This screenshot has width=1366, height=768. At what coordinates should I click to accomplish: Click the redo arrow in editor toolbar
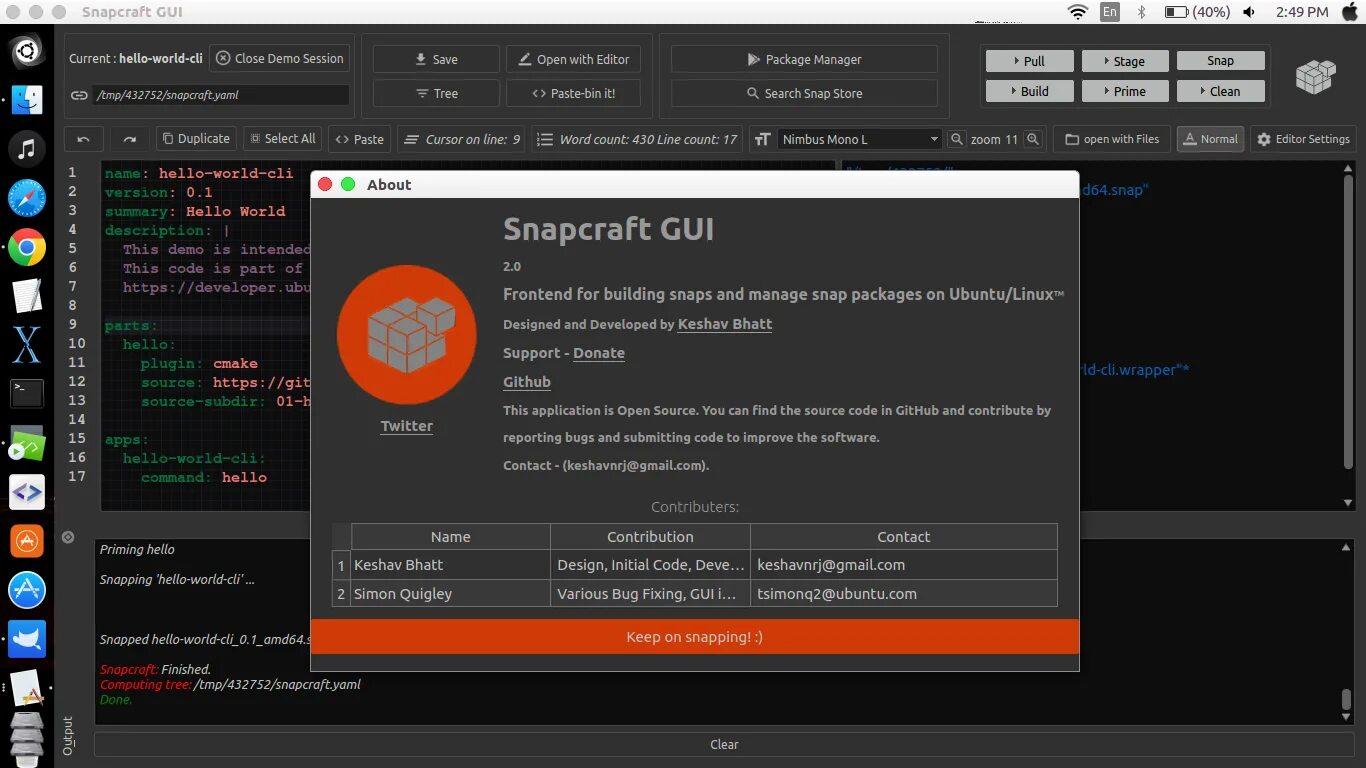click(x=129, y=139)
